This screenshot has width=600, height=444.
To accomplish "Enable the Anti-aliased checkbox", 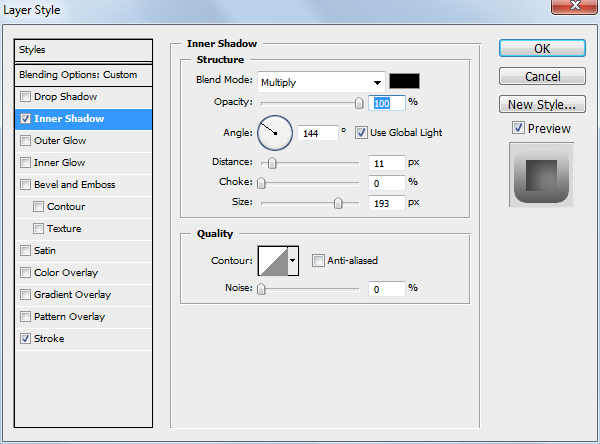I will click(318, 261).
